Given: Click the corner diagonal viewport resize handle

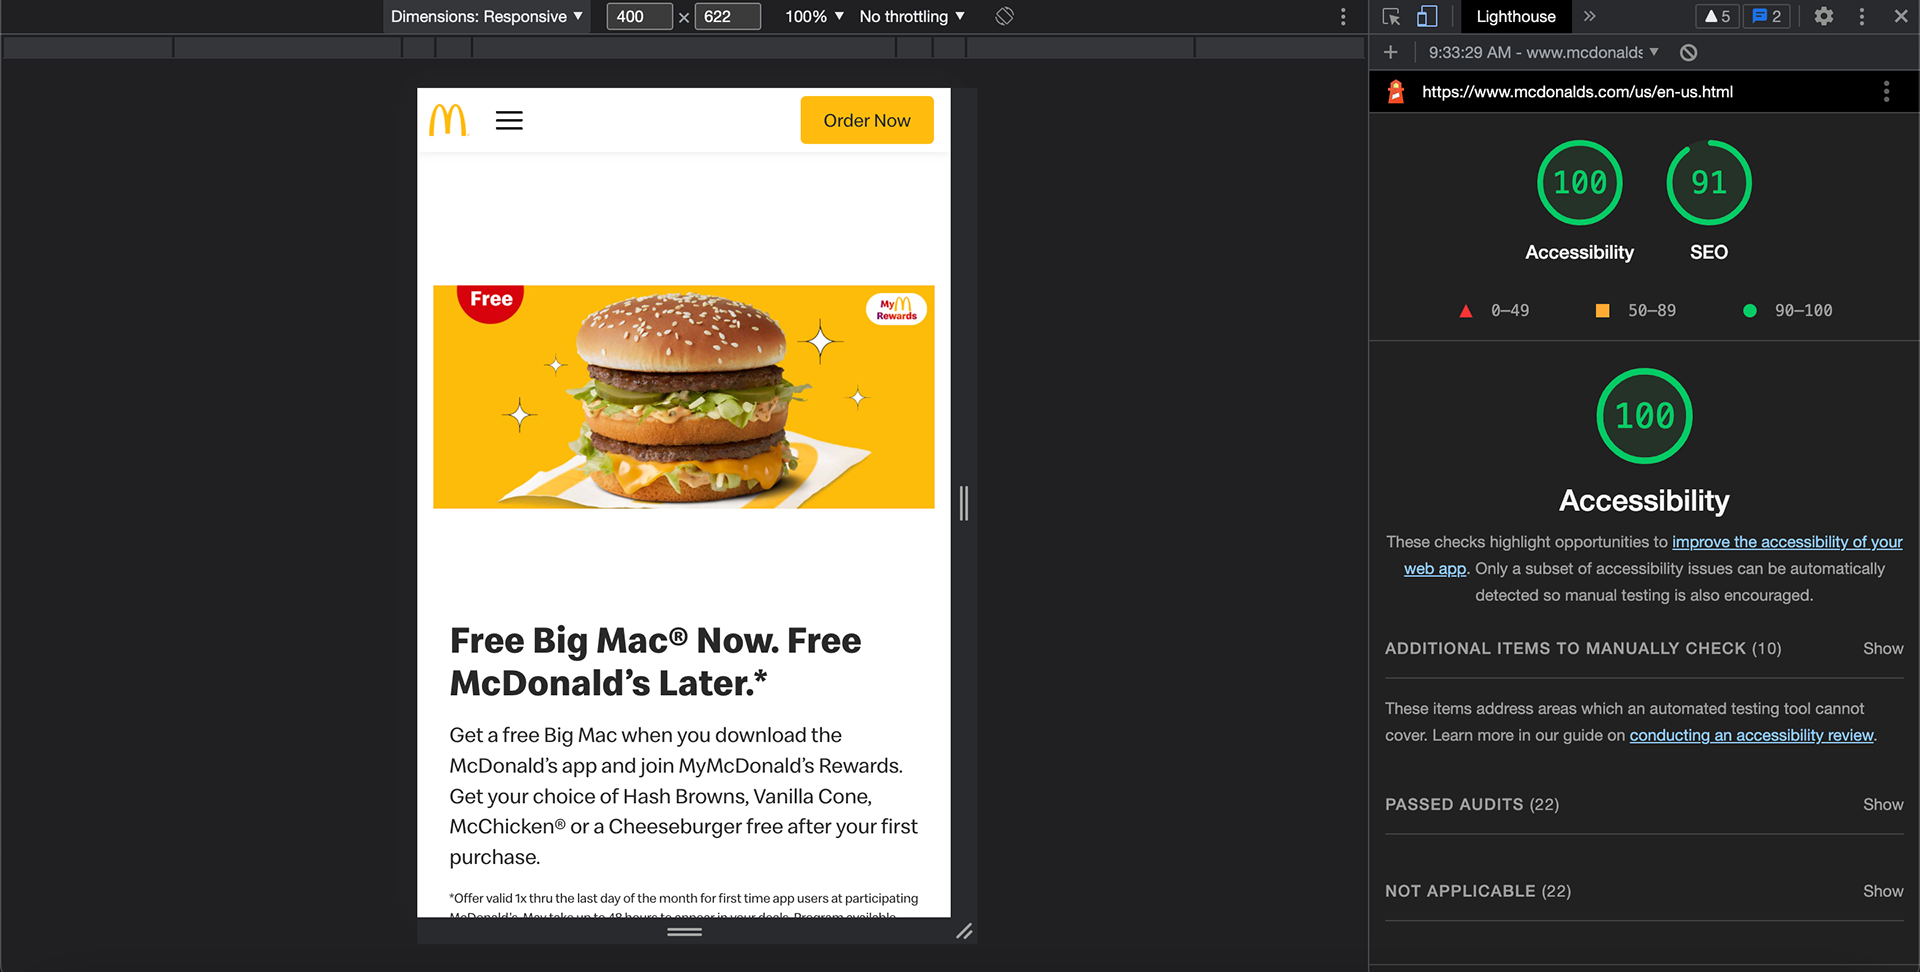Looking at the screenshot, I should click(x=964, y=932).
